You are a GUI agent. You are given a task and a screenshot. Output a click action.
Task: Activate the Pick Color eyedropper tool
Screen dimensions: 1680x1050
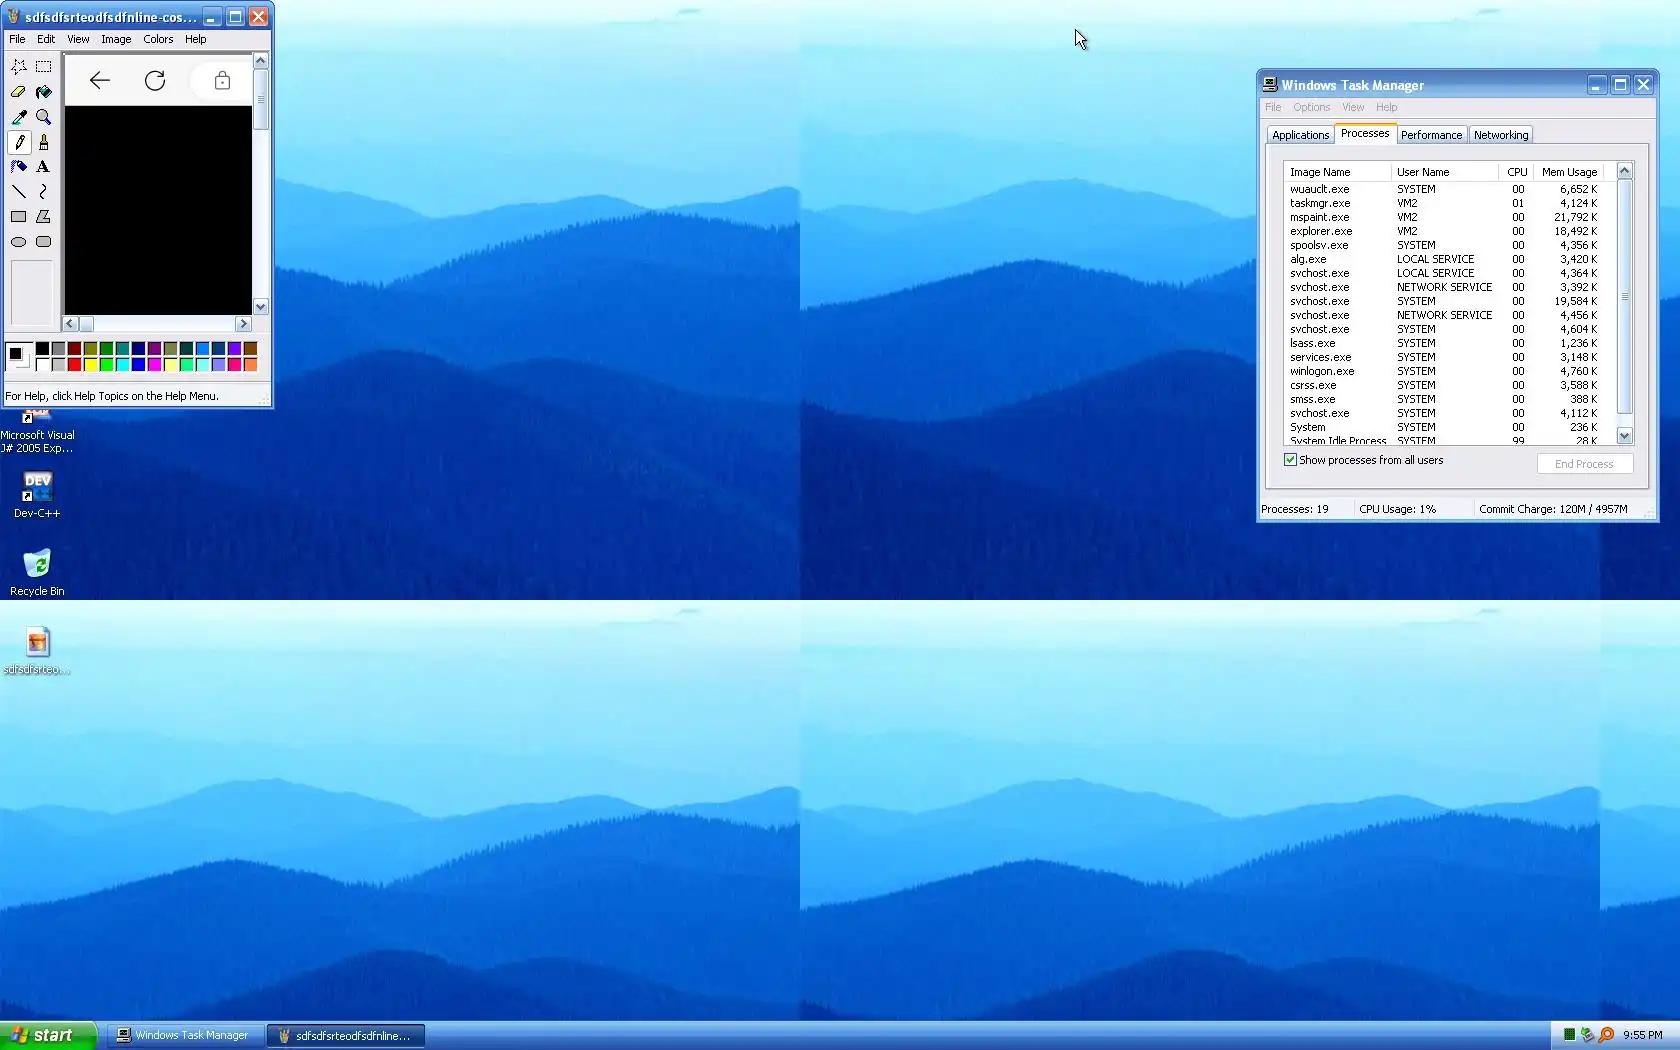tap(19, 117)
